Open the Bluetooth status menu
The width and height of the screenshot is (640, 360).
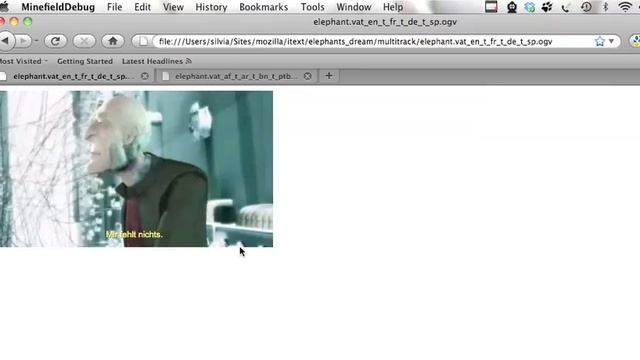click(x=606, y=7)
